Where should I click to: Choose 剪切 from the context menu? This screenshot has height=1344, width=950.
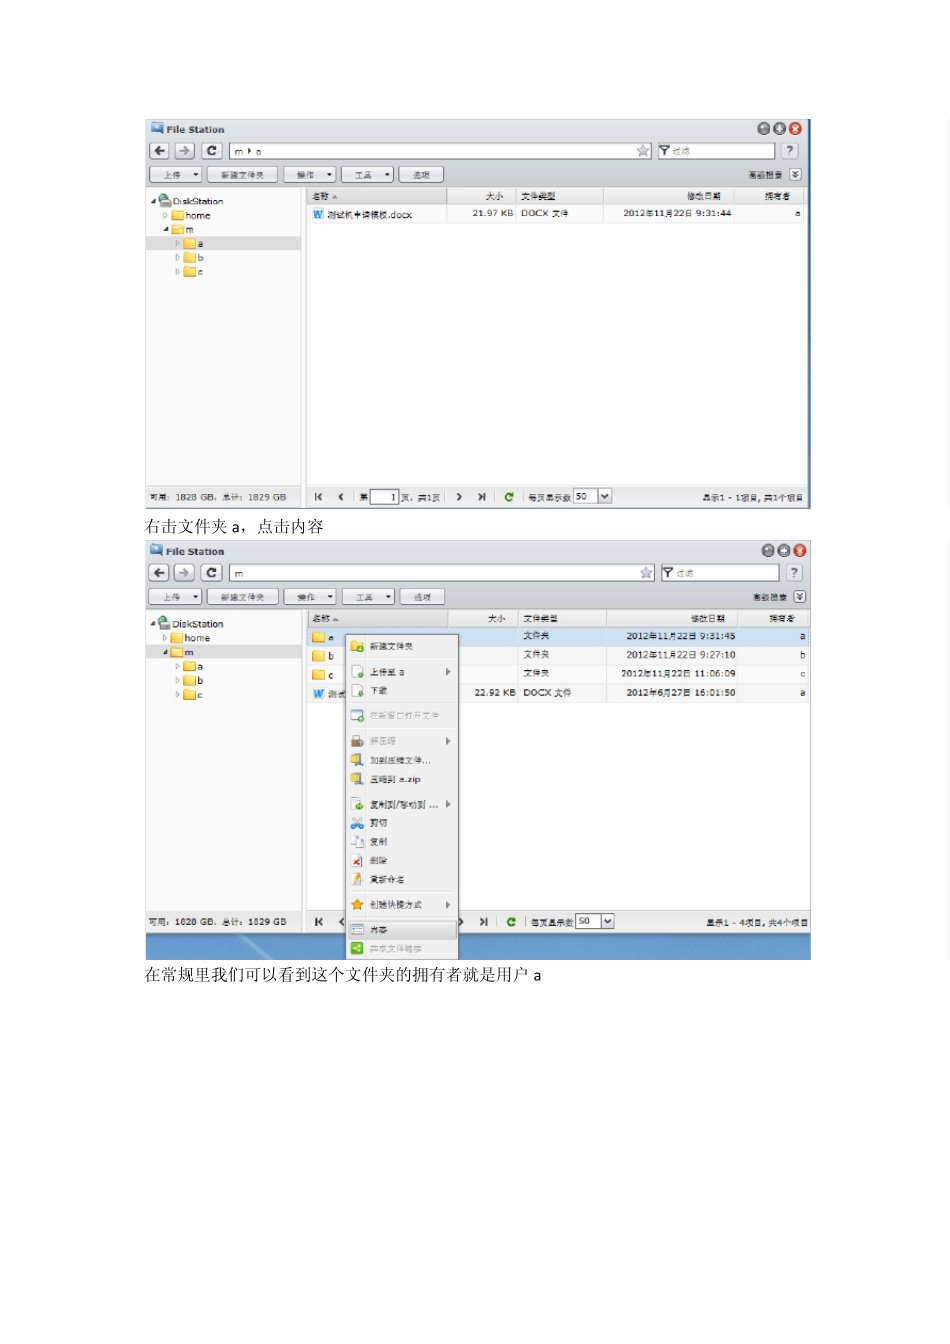coord(402,823)
